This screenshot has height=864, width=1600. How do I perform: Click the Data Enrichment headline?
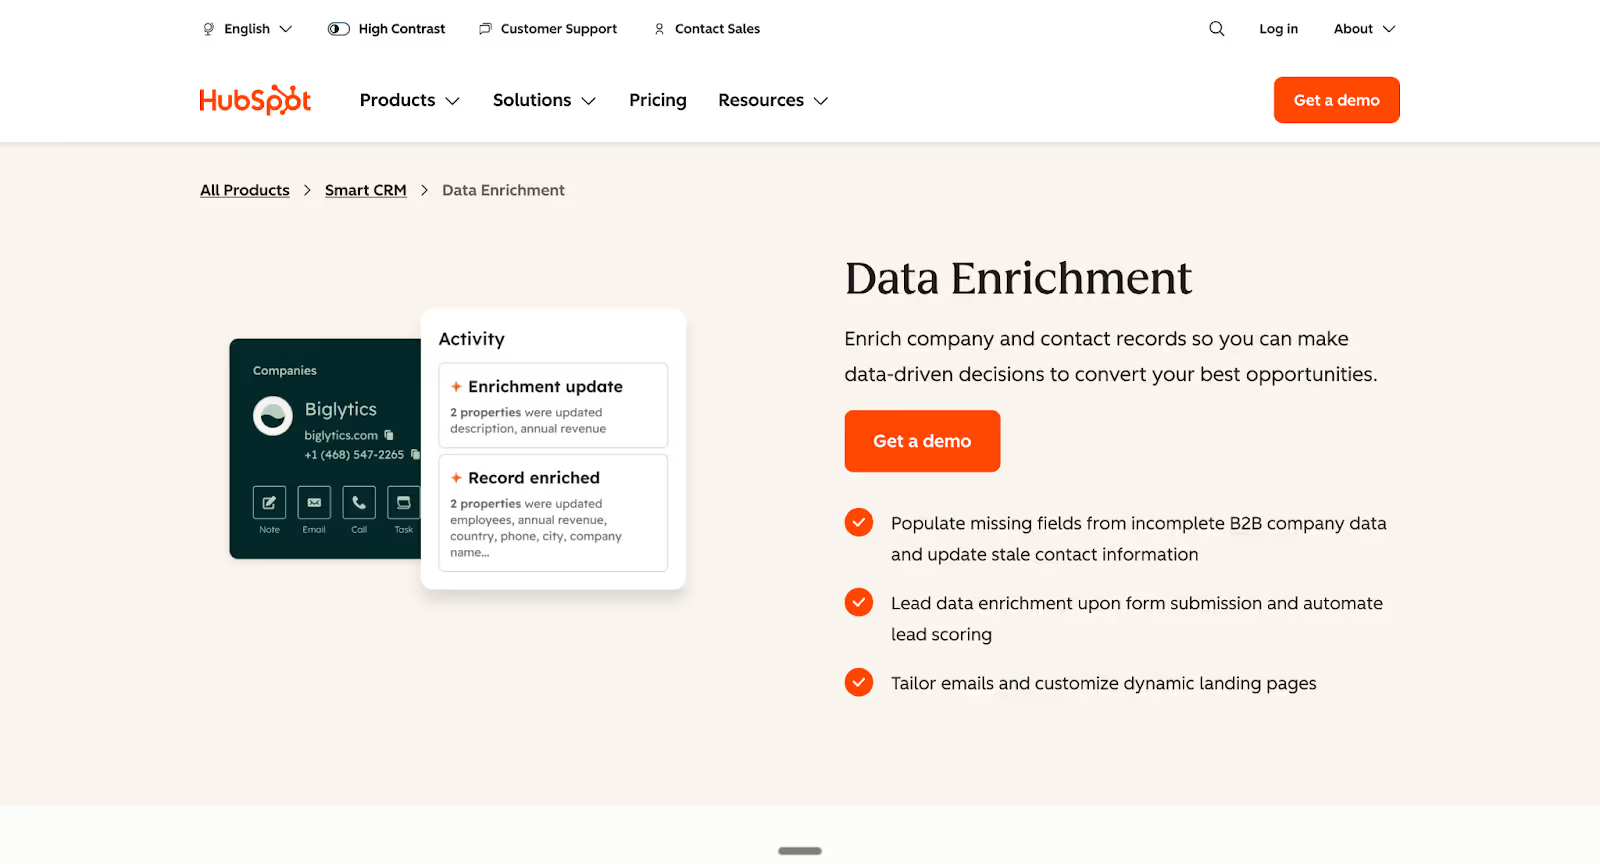coord(1018,278)
